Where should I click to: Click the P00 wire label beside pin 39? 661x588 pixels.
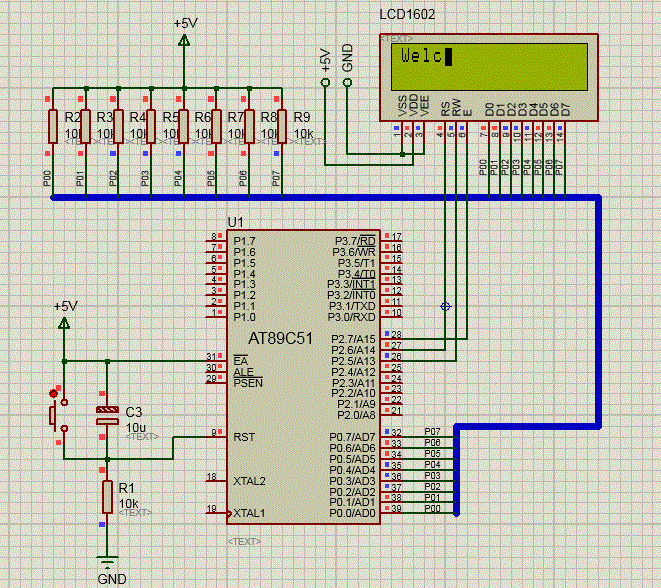click(432, 508)
